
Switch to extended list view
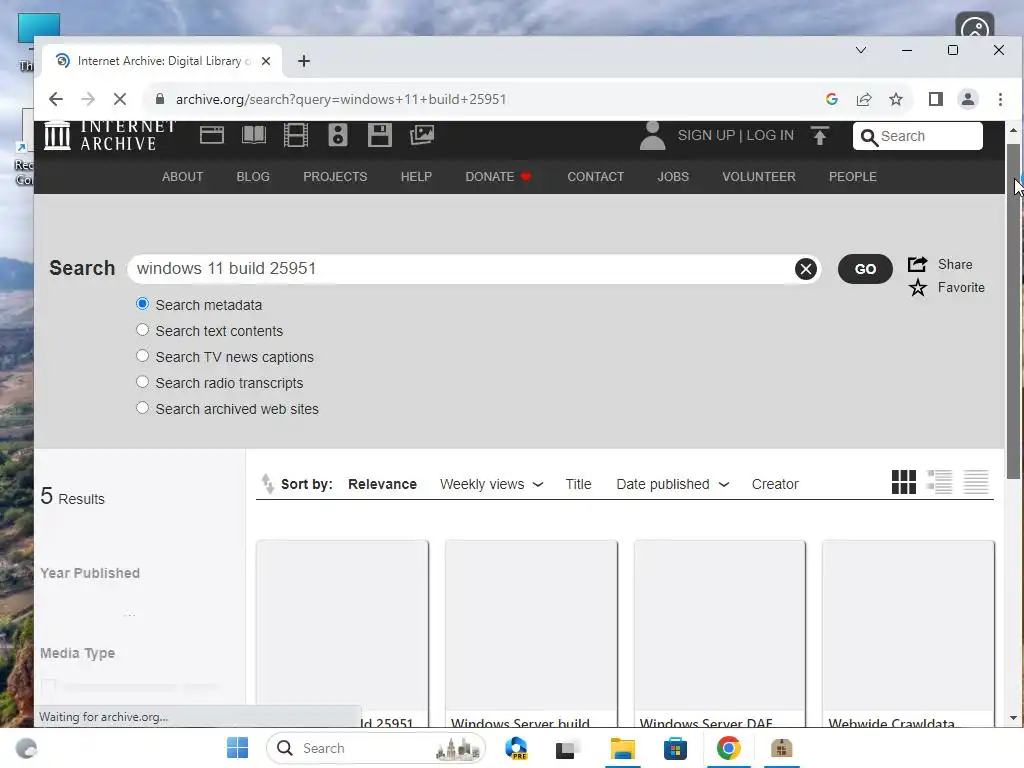940,482
